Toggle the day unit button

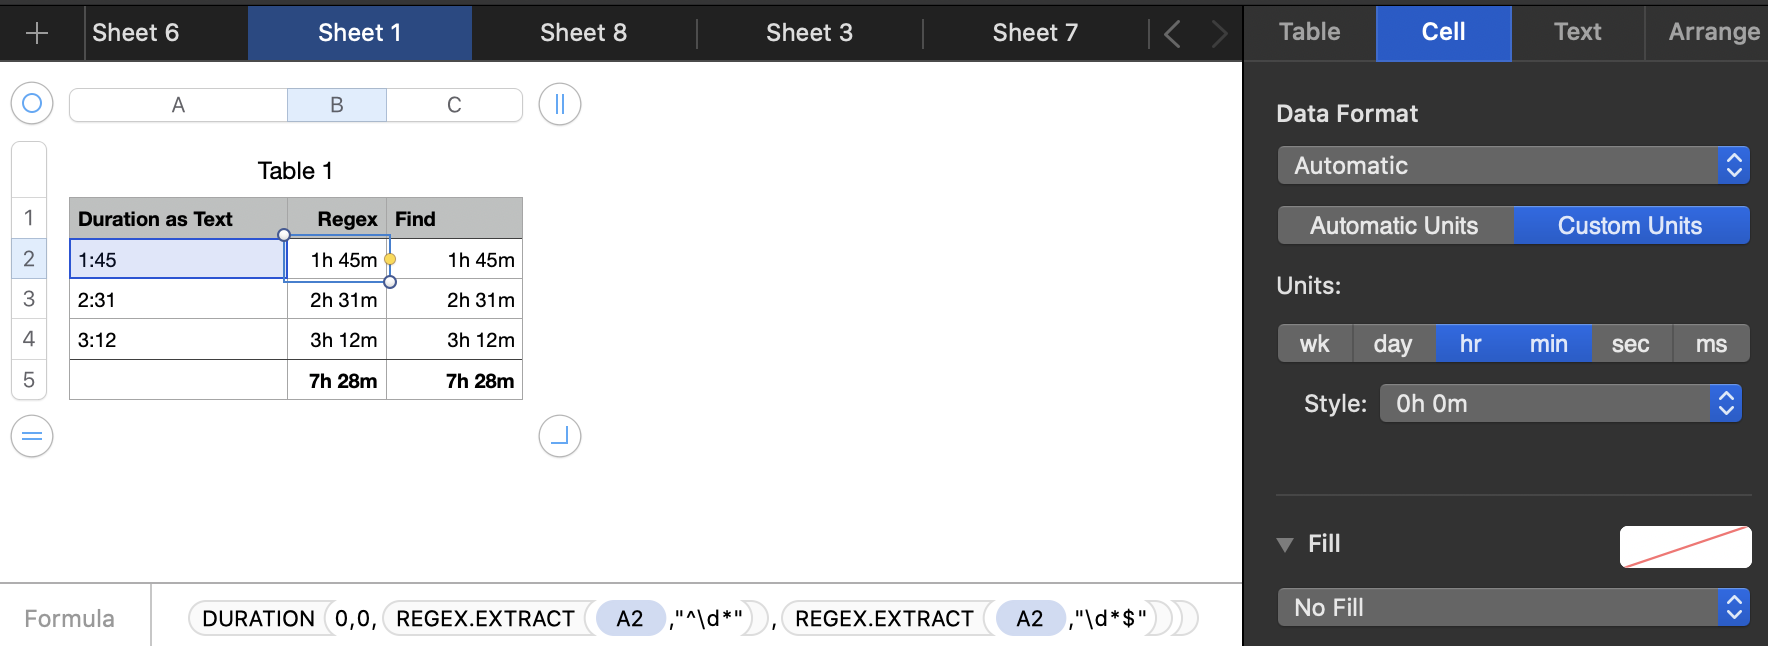click(1392, 344)
